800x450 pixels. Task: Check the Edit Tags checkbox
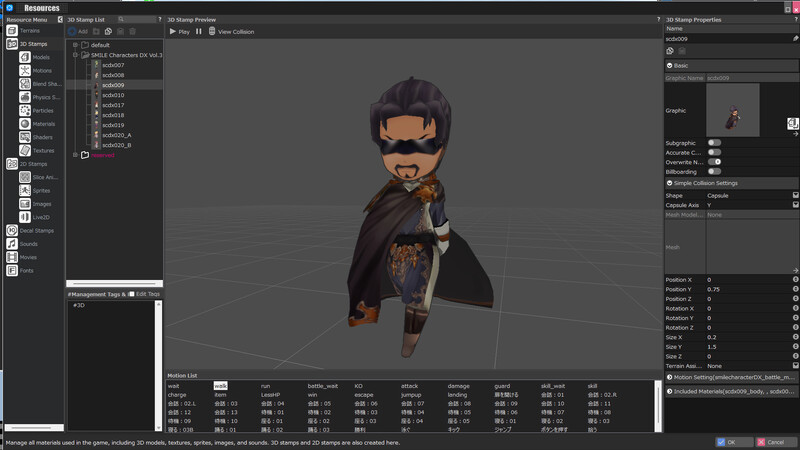pyautogui.click(x=132, y=294)
